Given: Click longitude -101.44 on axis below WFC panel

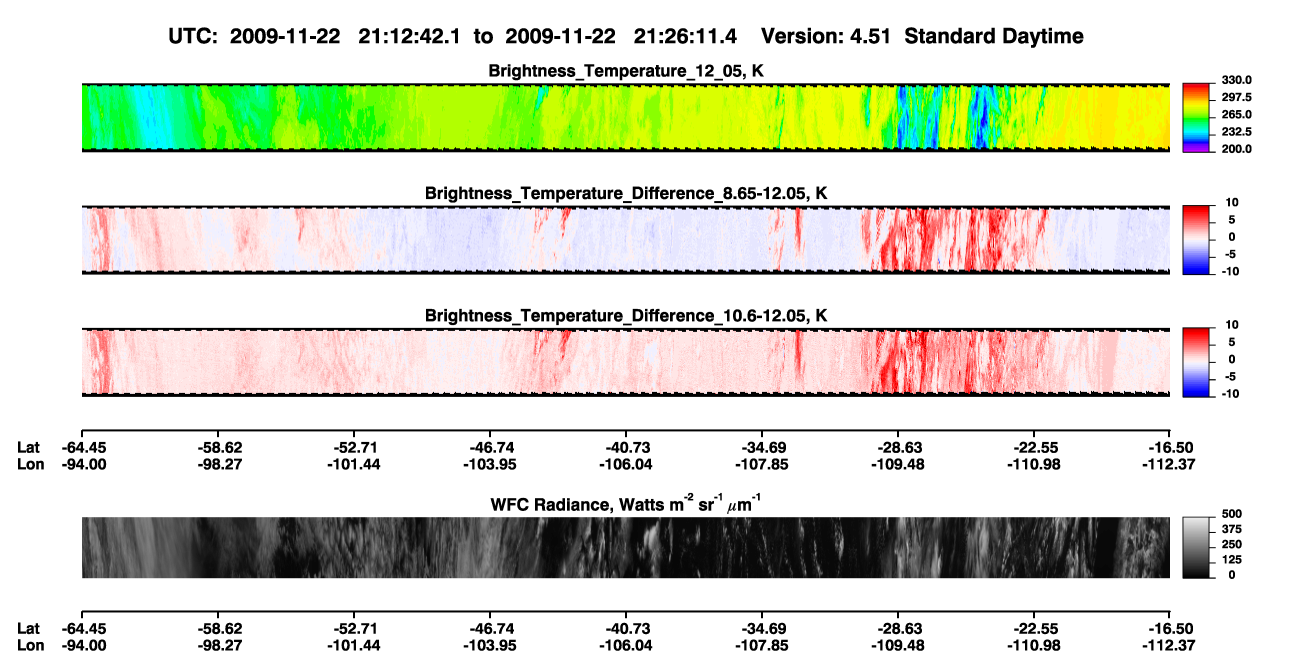Looking at the screenshot, I should click(353, 644).
